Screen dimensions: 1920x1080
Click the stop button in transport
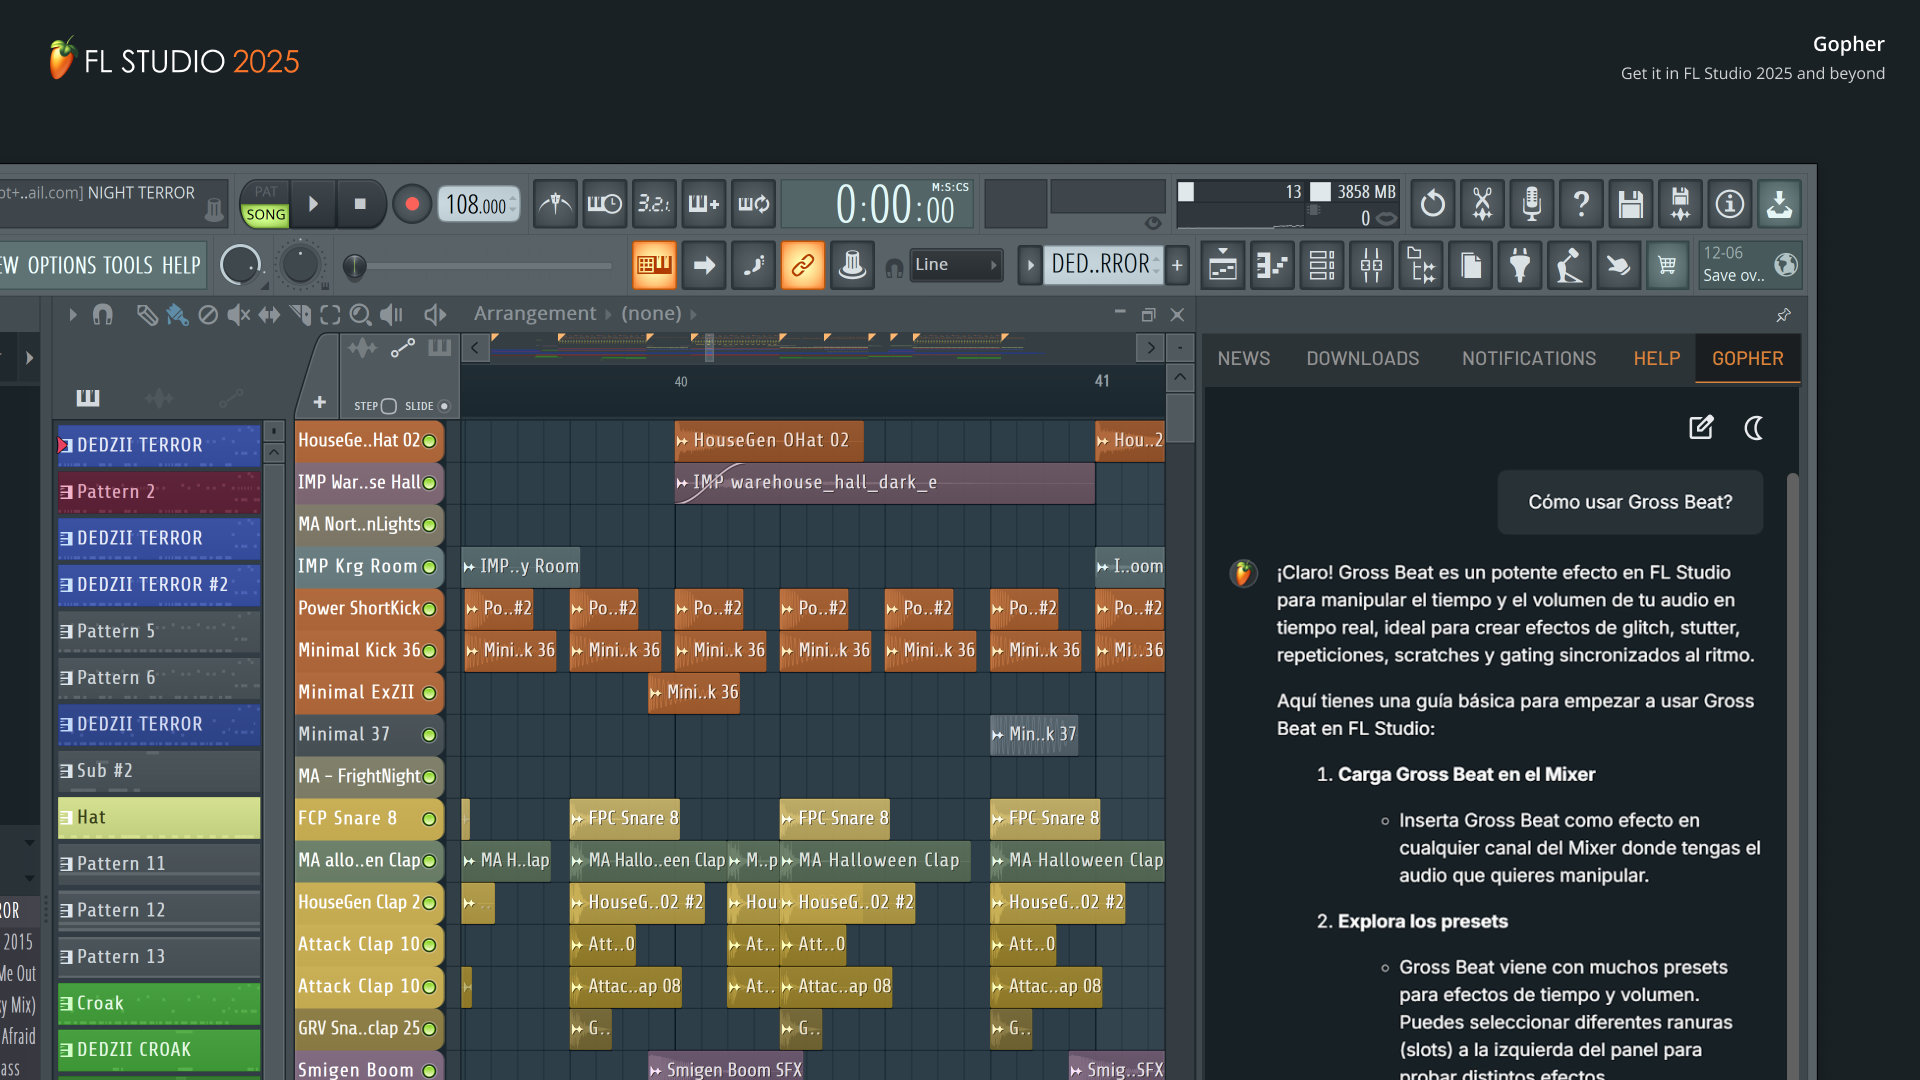click(x=360, y=204)
